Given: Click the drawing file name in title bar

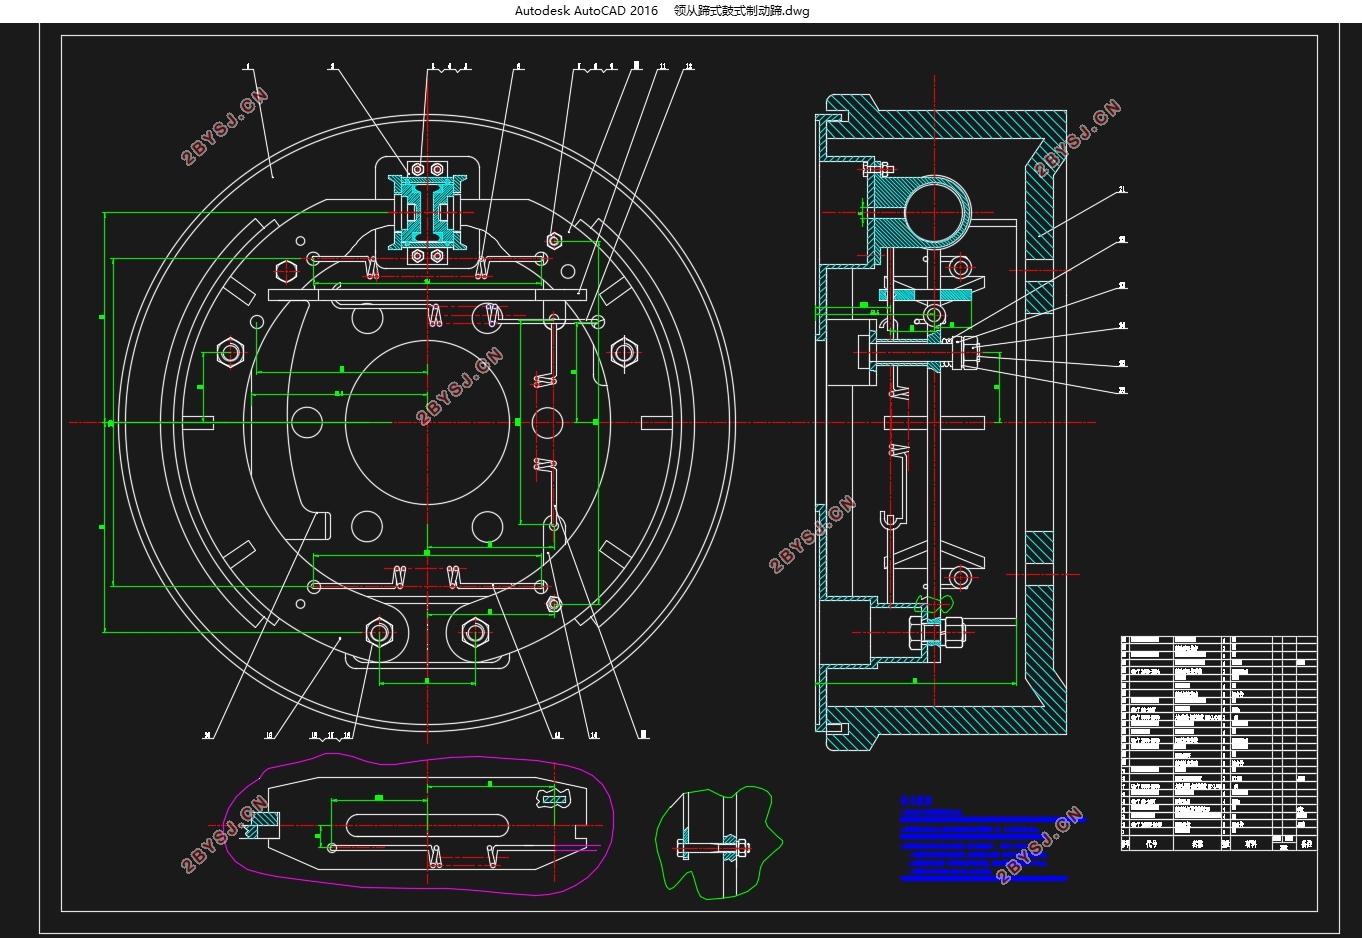Looking at the screenshot, I should 741,11.
